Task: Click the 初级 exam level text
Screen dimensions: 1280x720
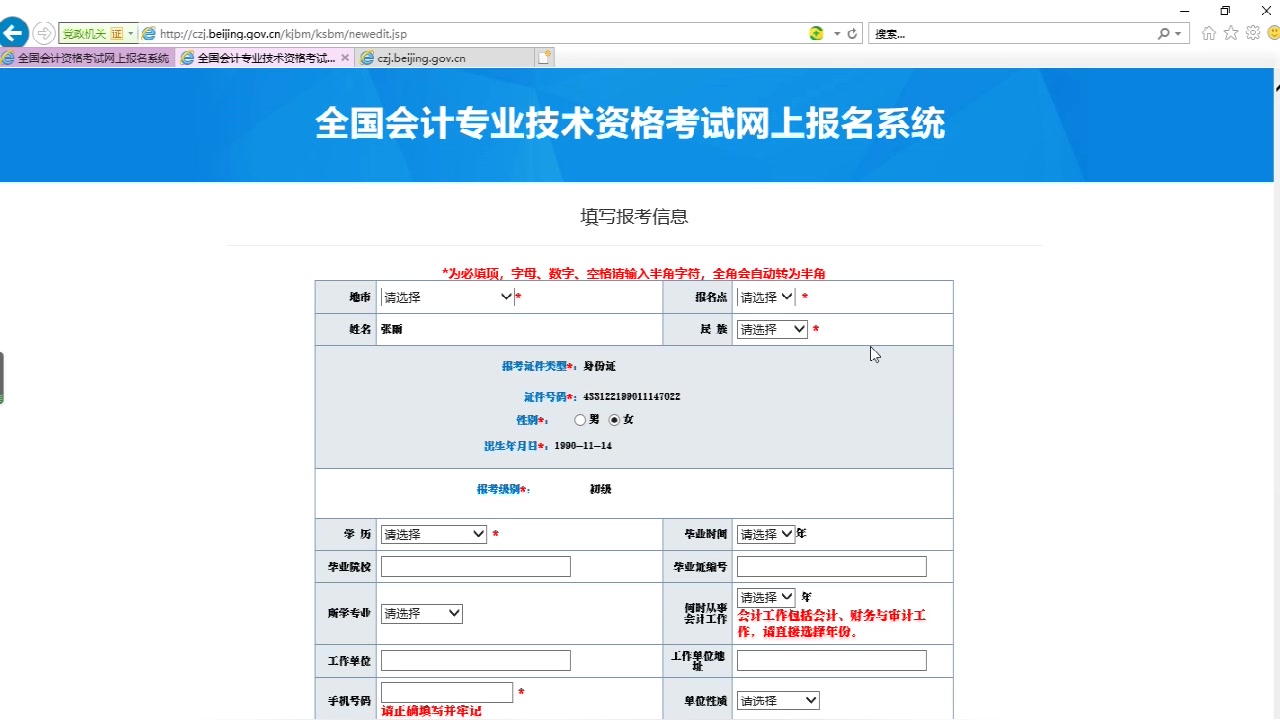Action: click(600, 489)
